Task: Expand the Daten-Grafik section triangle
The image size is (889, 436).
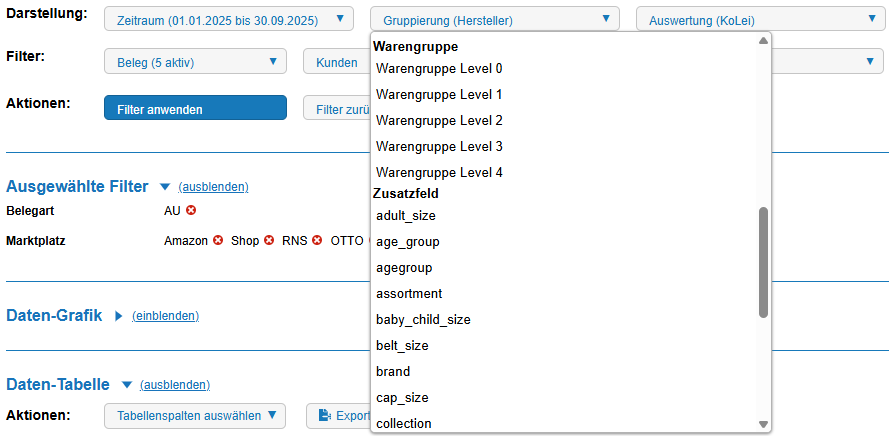Action: [x=118, y=316]
